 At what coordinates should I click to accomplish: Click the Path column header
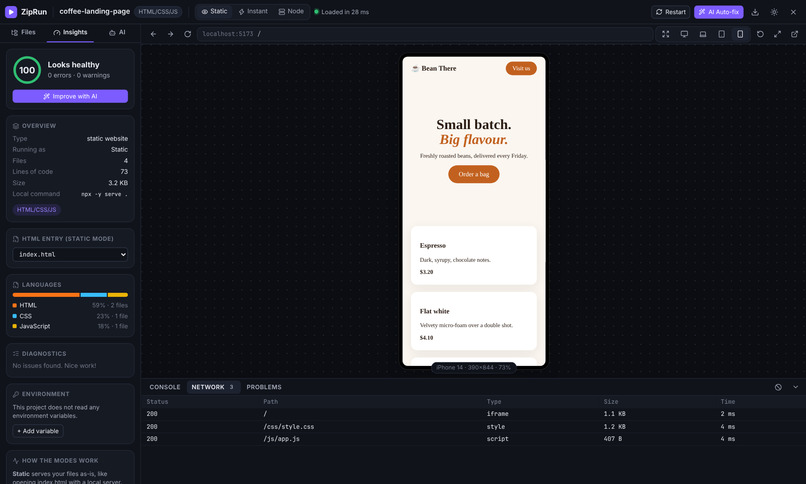click(270, 402)
